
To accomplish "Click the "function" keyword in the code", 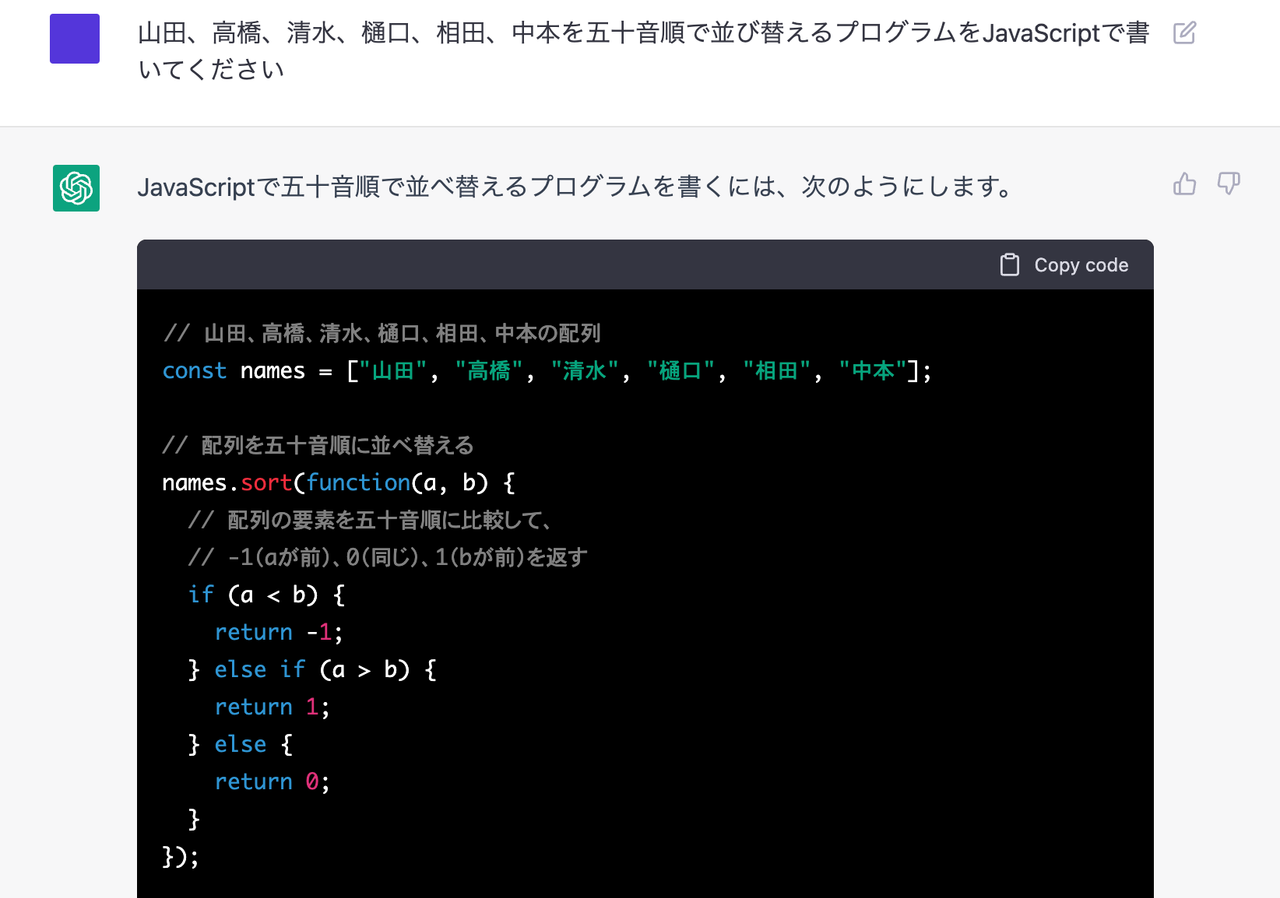I will tap(358, 483).
